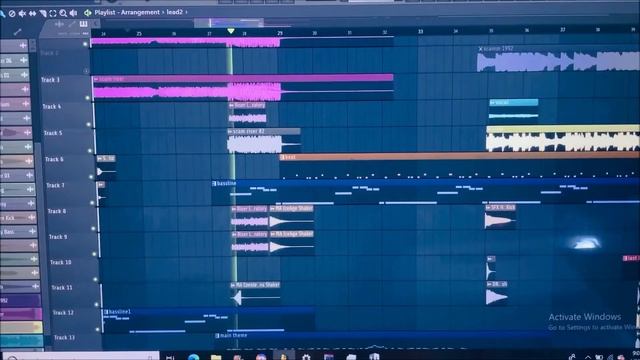Toggle mute dot for Track 6
The width and height of the screenshot is (640, 360).
pos(91,177)
